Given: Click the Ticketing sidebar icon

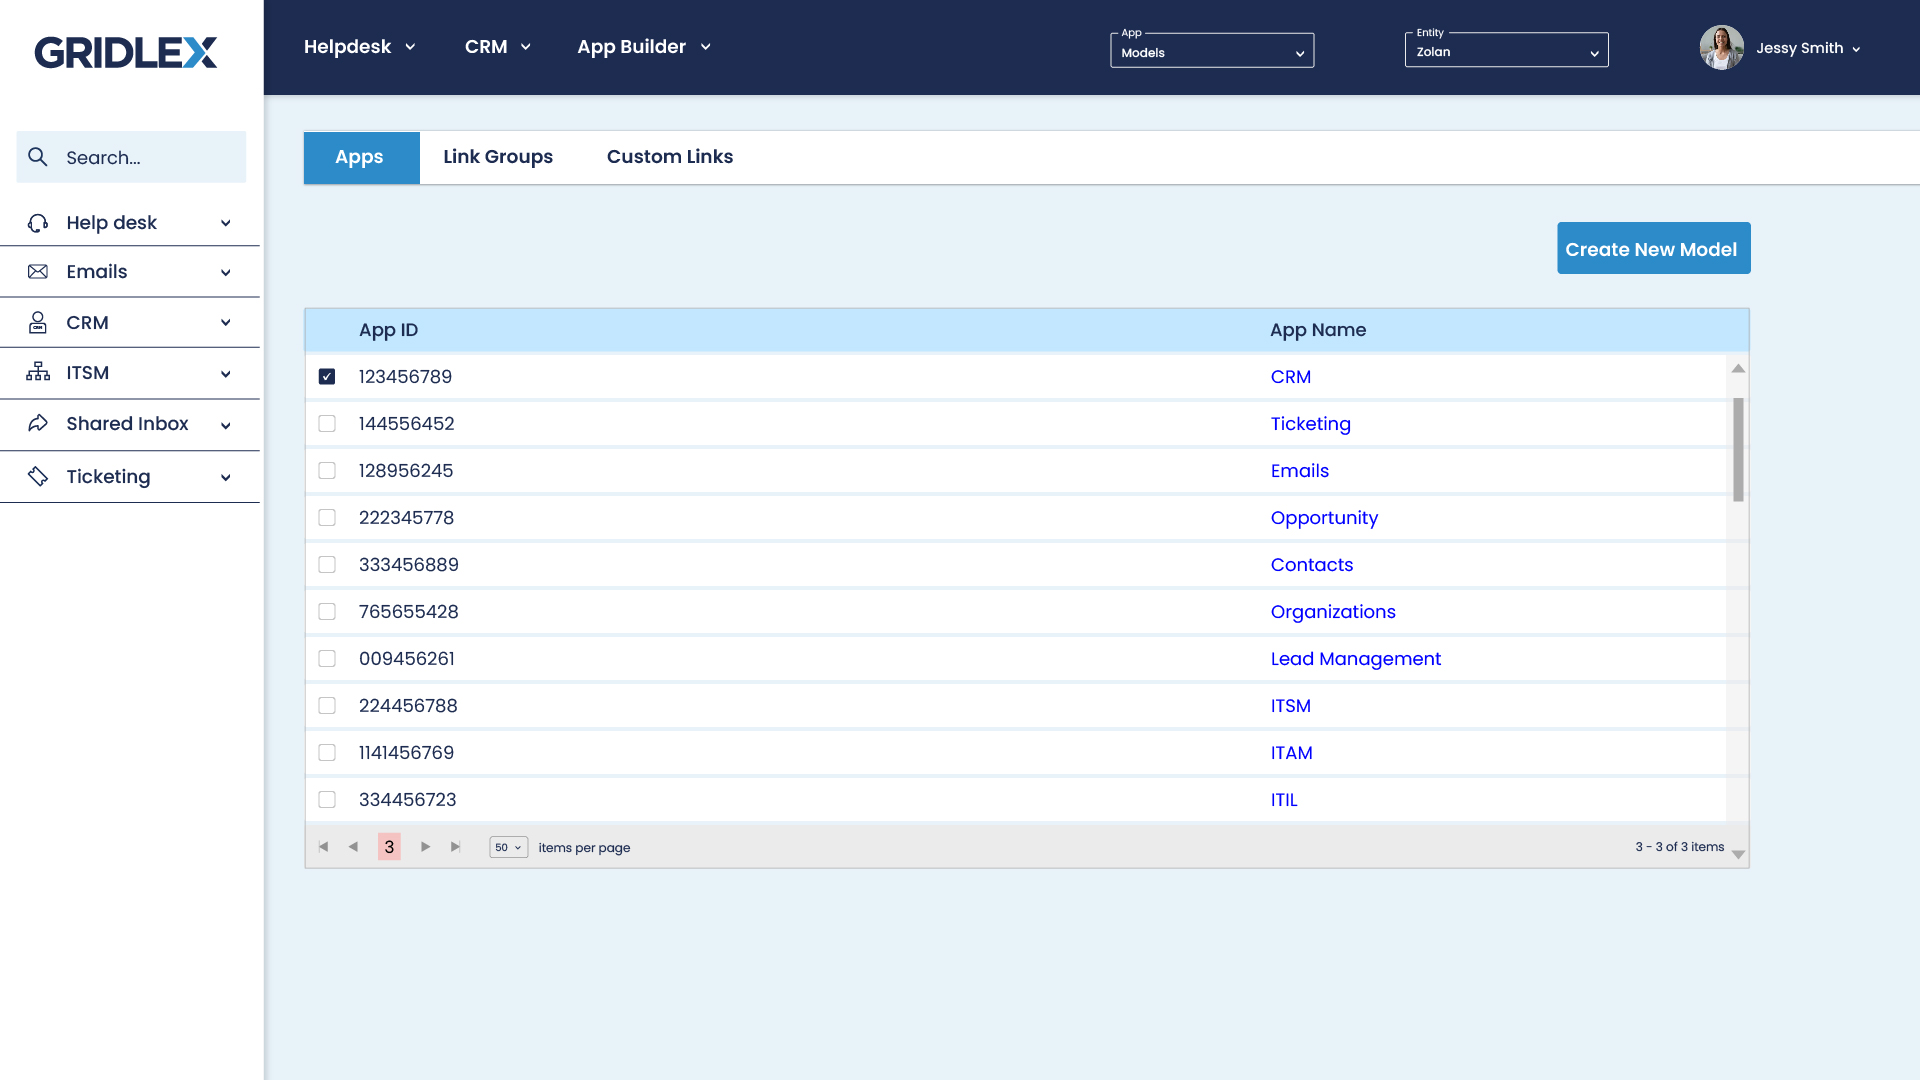Looking at the screenshot, I should pyautogui.click(x=40, y=476).
